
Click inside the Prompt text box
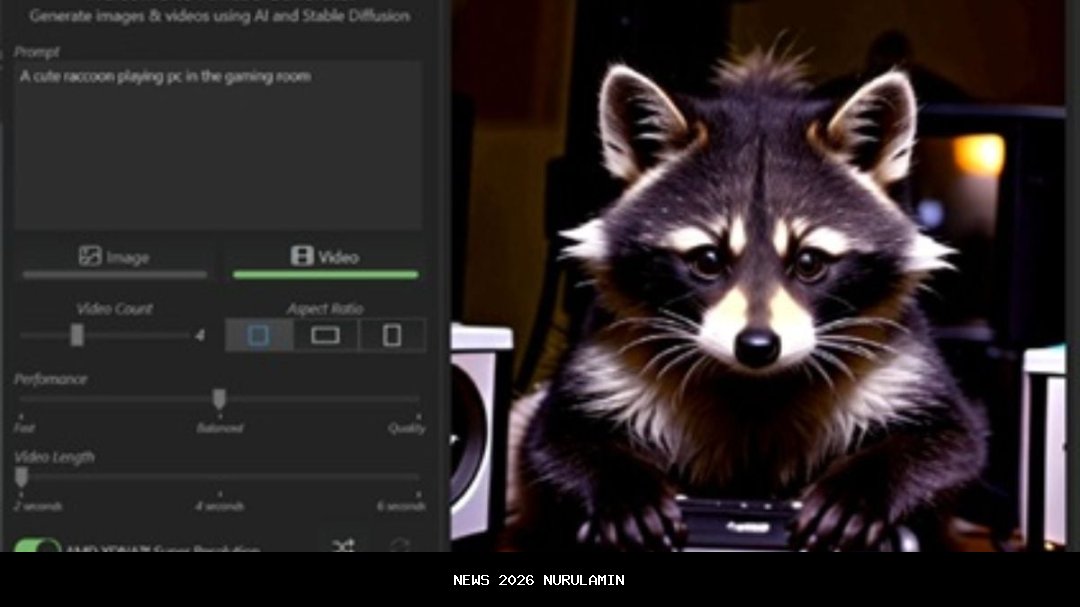click(217, 145)
